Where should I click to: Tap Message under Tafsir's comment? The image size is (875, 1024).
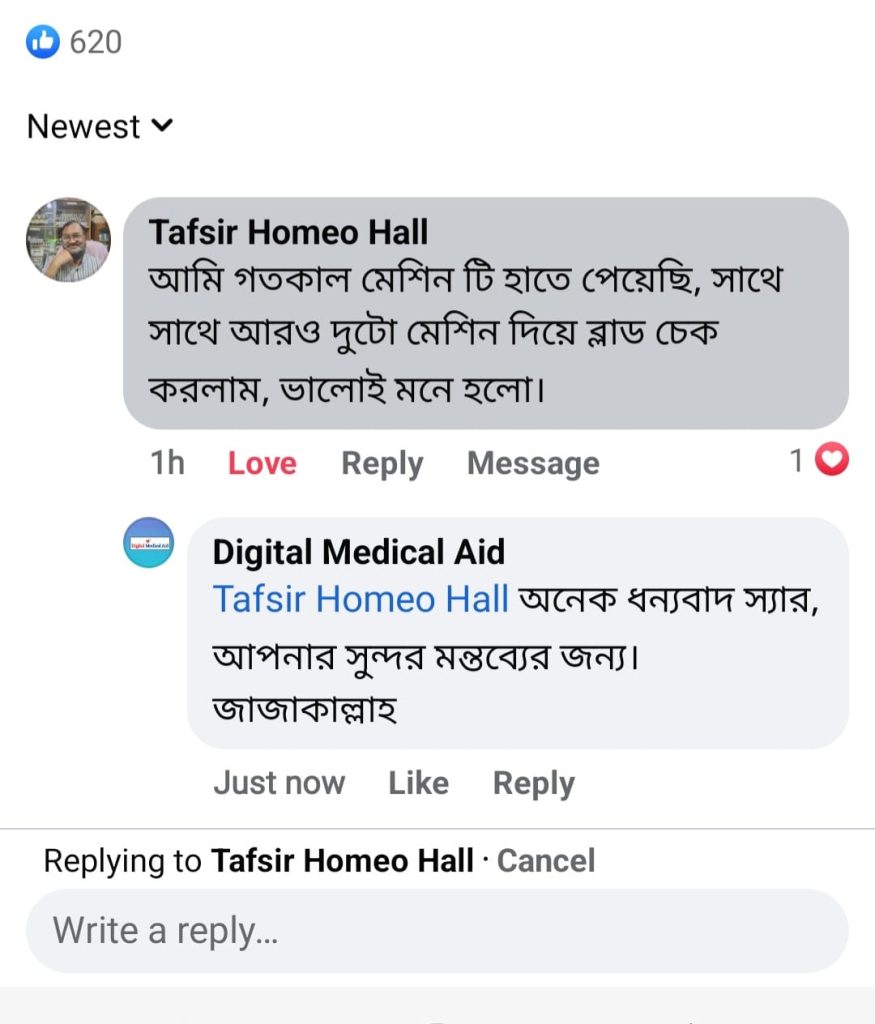533,463
